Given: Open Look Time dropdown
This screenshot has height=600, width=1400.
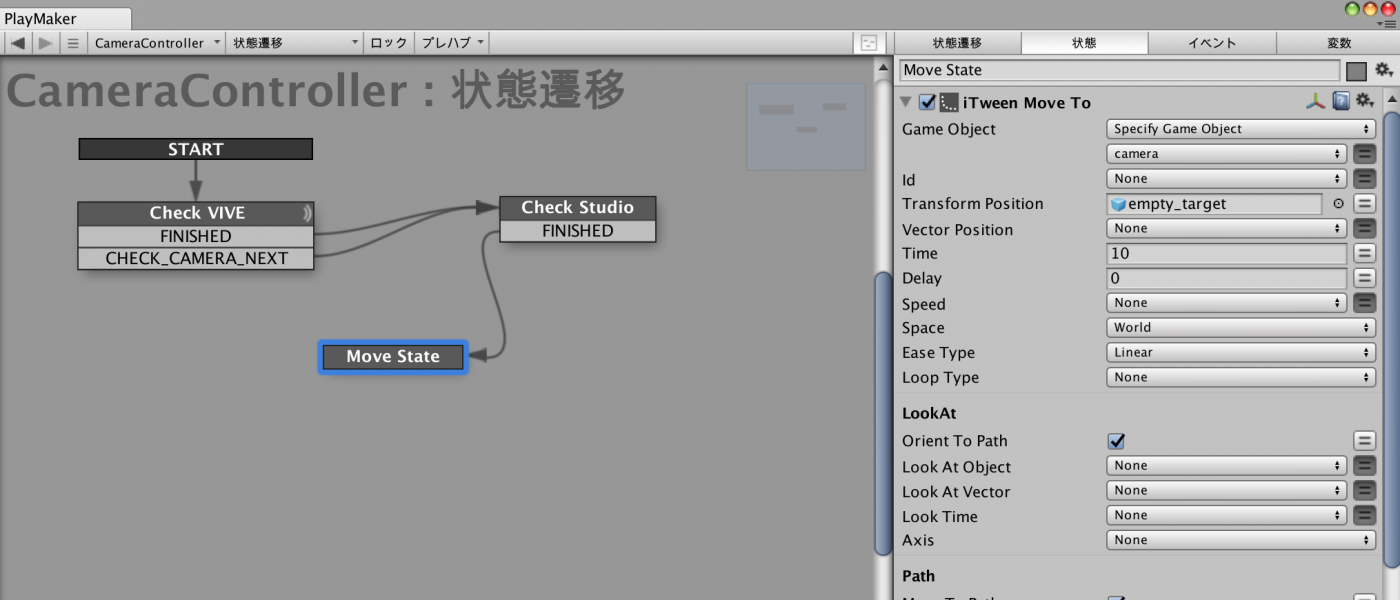Looking at the screenshot, I should (x=1227, y=516).
